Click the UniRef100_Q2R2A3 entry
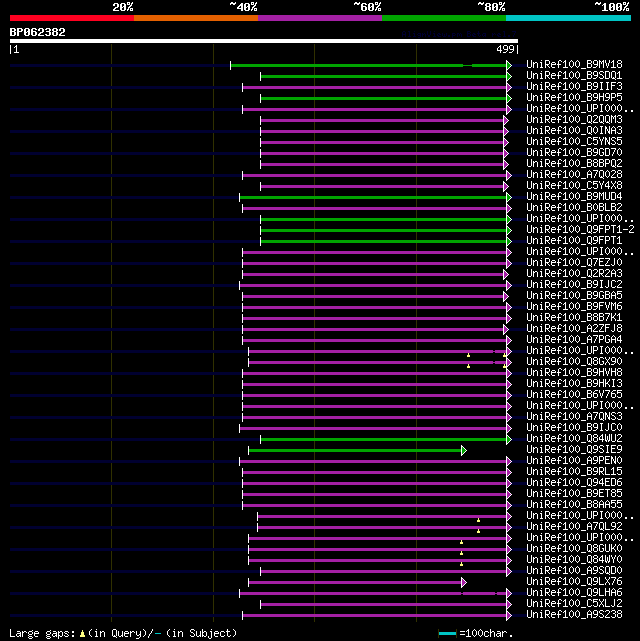The width and height of the screenshot is (640, 641). 574,273
